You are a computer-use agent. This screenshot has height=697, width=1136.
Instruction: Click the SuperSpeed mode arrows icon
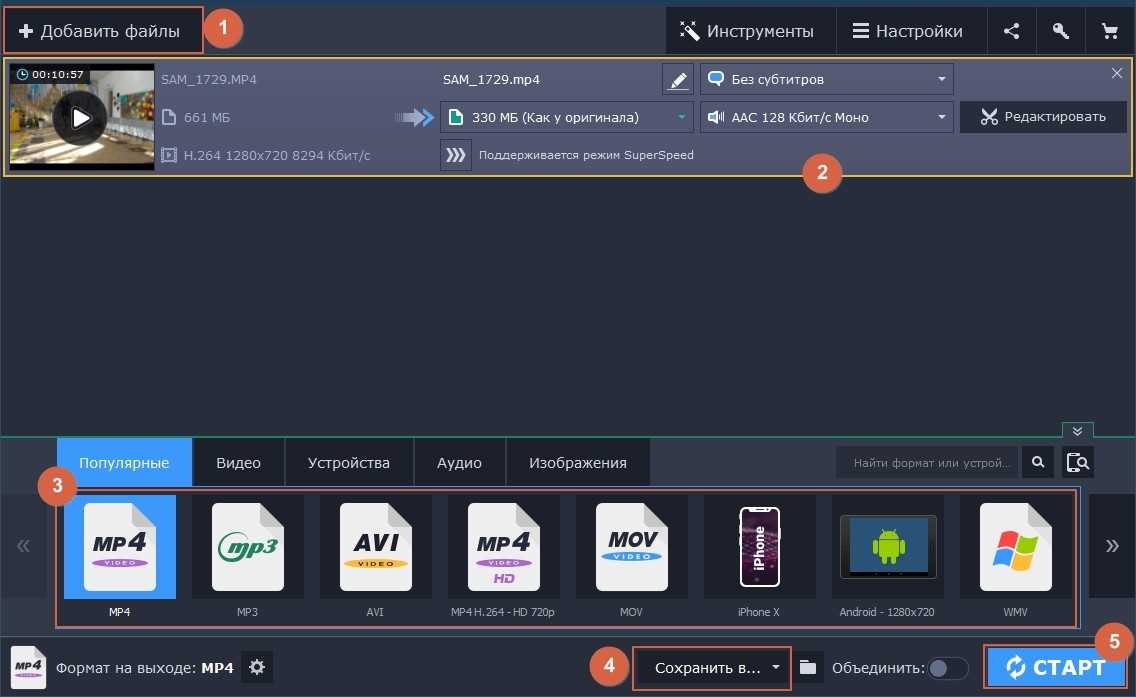[x=456, y=155]
